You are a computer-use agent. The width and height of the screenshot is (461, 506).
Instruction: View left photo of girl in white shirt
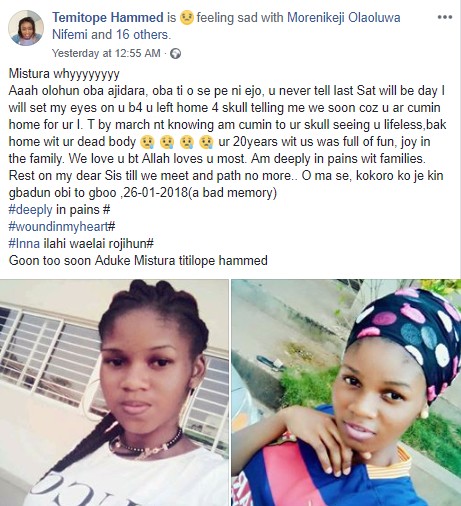coord(114,392)
